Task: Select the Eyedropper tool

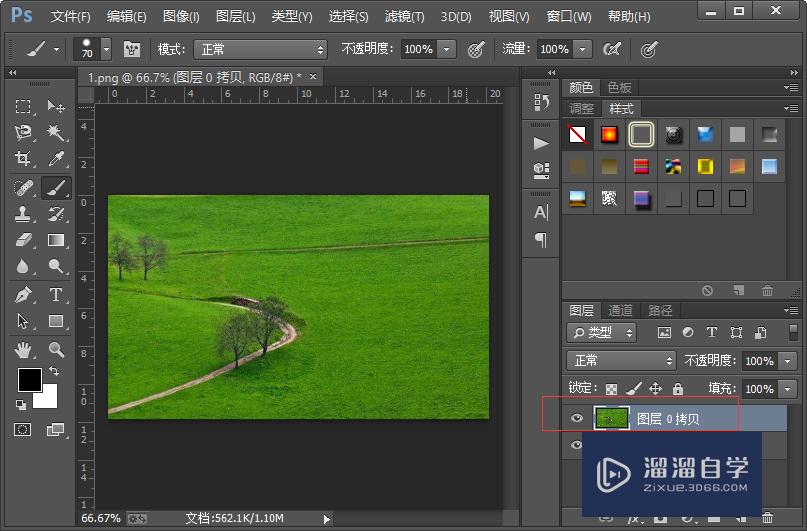Action: point(56,159)
